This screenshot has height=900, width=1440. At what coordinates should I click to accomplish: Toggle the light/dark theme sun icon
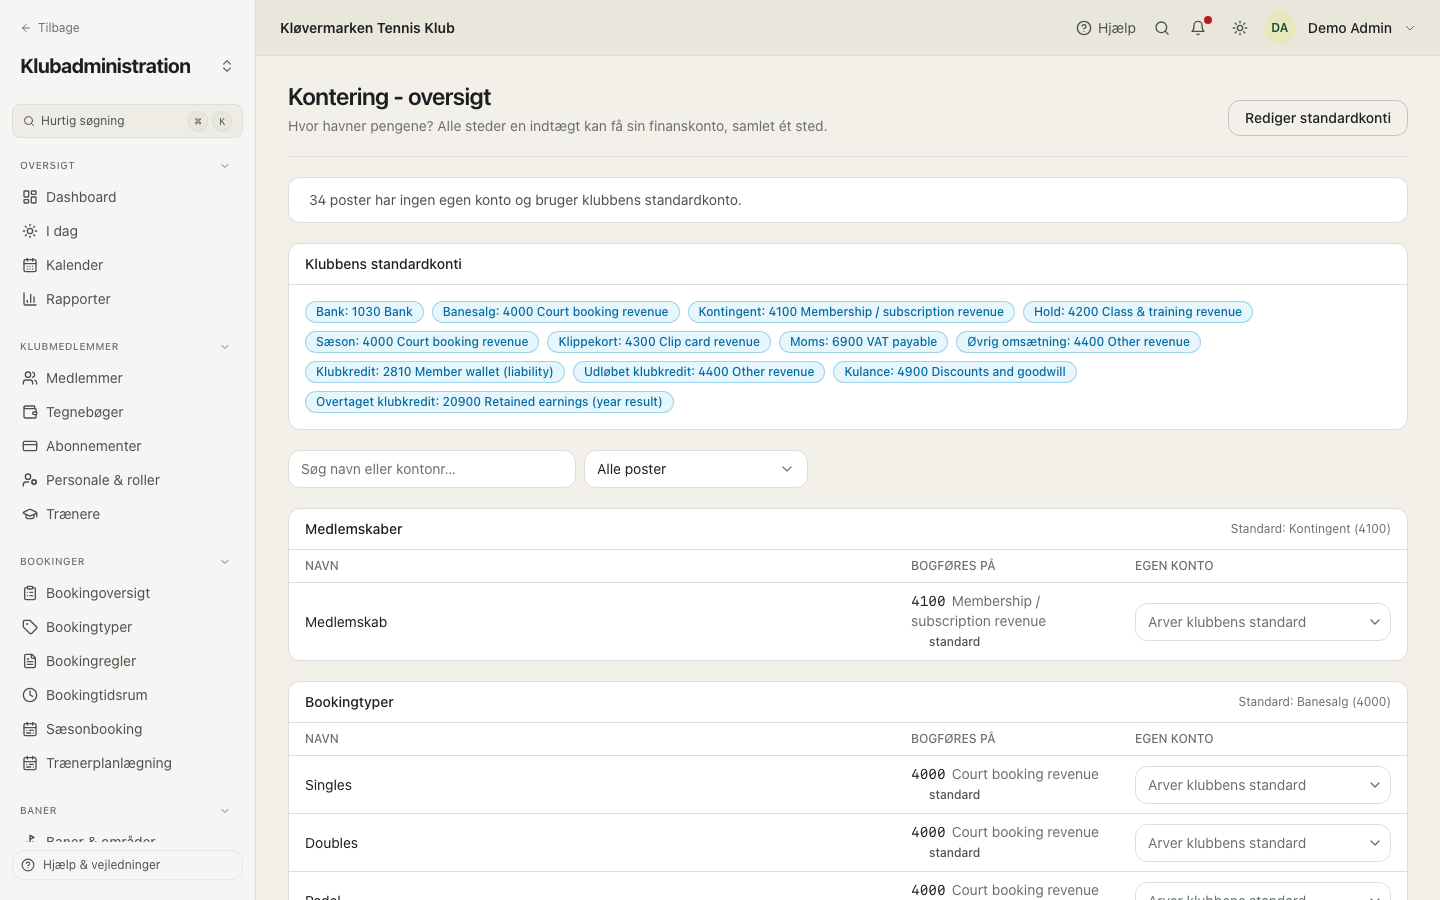click(x=1240, y=28)
